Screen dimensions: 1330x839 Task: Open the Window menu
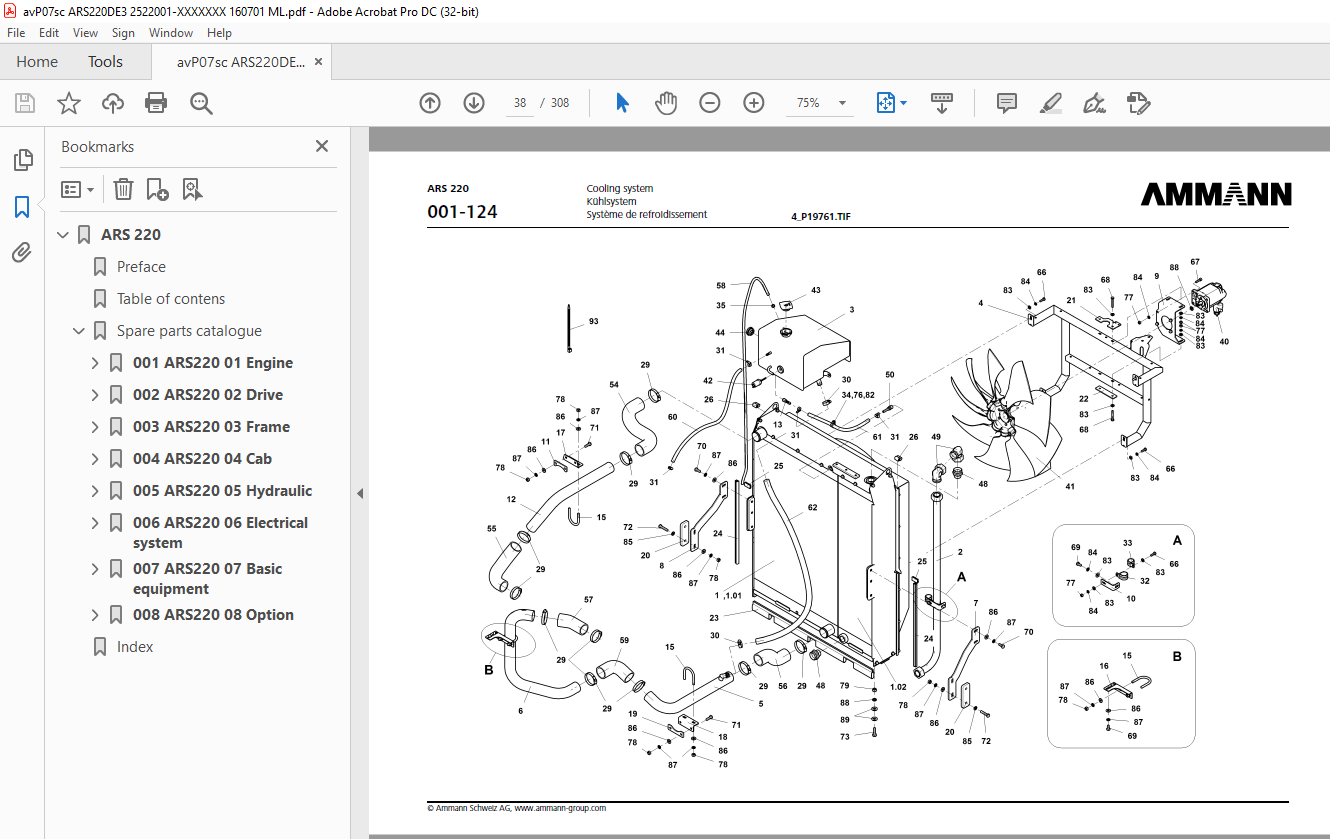(171, 33)
